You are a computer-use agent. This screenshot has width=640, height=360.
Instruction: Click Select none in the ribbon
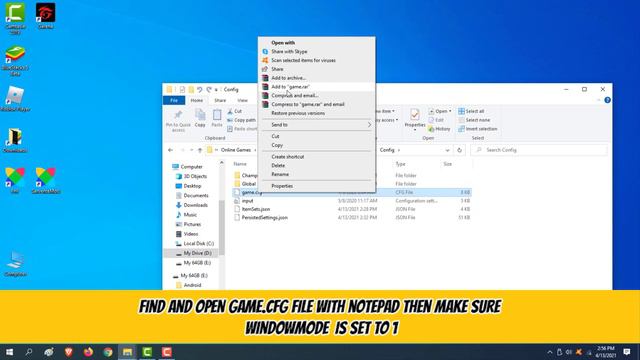pos(474,120)
